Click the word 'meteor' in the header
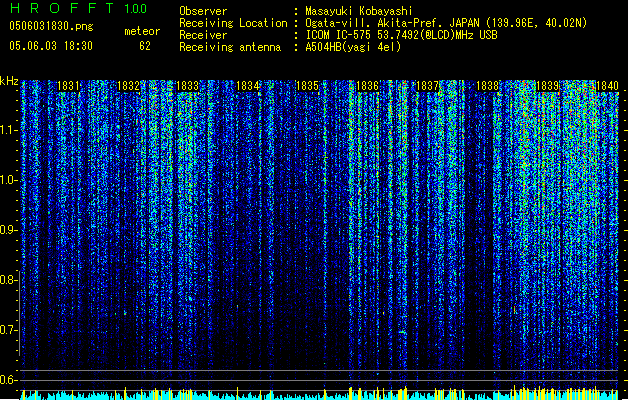Screen dimensions: 629x400 pos(142,31)
